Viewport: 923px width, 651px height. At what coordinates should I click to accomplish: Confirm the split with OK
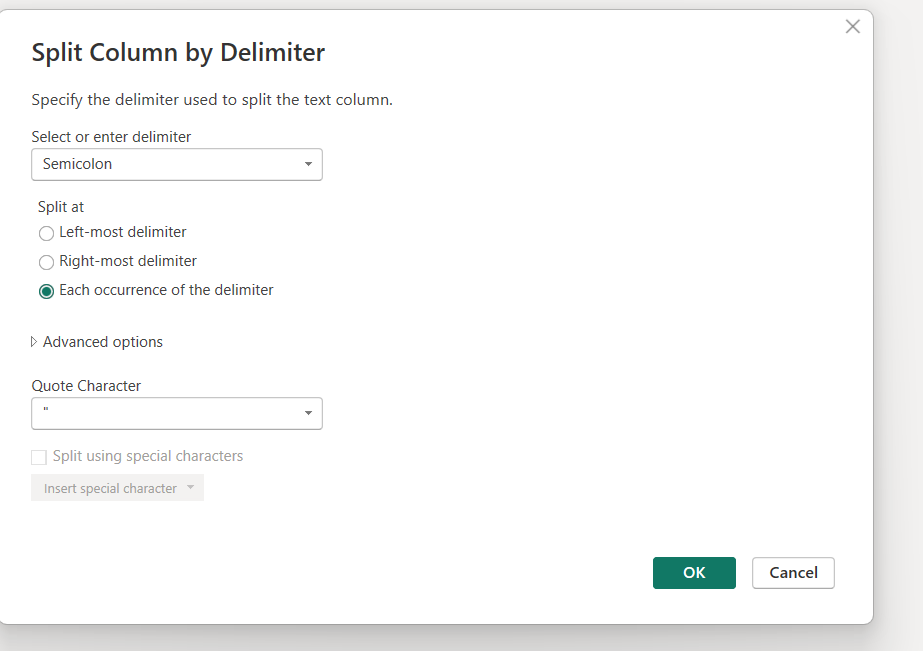click(x=694, y=573)
